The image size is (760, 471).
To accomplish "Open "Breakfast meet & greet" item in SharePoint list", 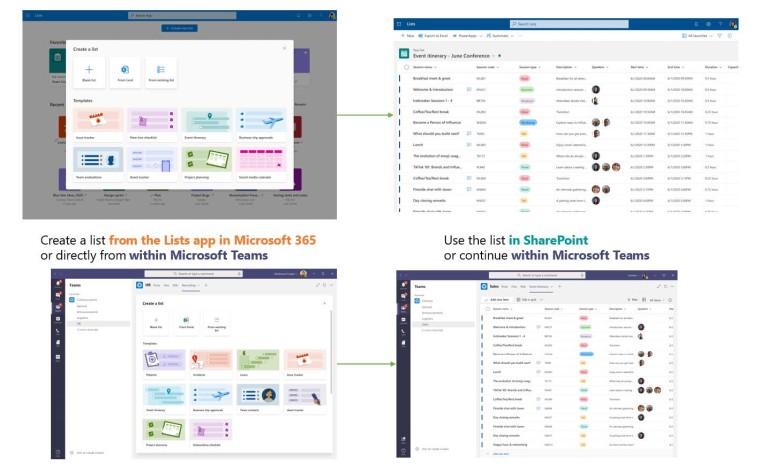I will (x=431, y=78).
